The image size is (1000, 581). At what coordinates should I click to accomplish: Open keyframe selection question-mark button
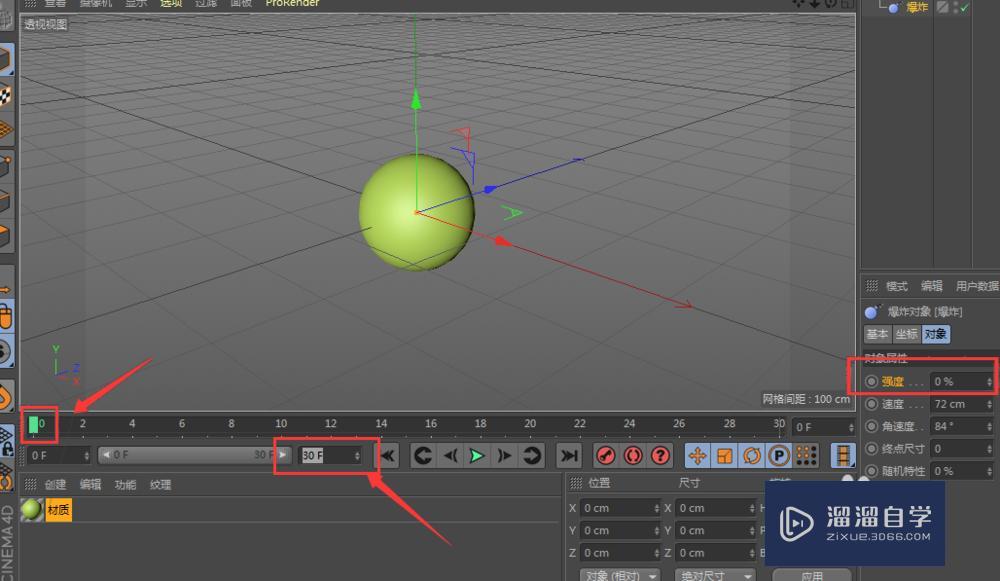pos(660,455)
